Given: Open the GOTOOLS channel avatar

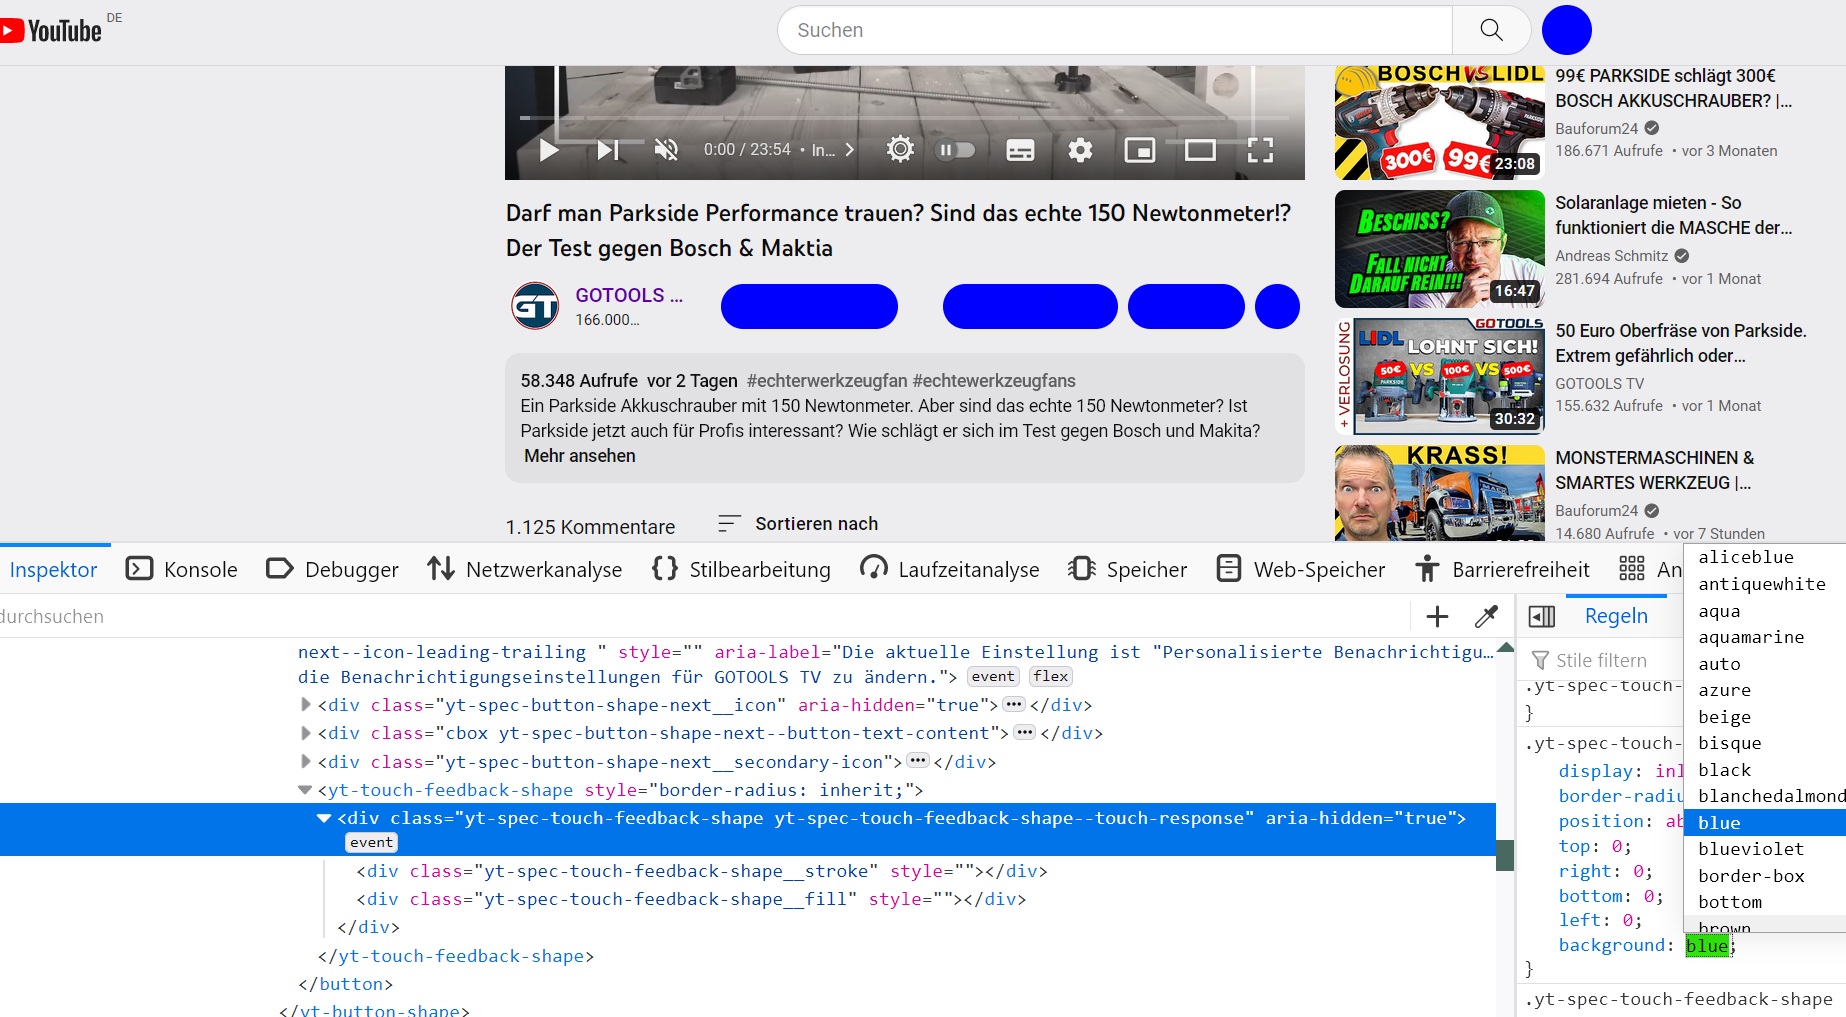Looking at the screenshot, I should coord(535,306).
